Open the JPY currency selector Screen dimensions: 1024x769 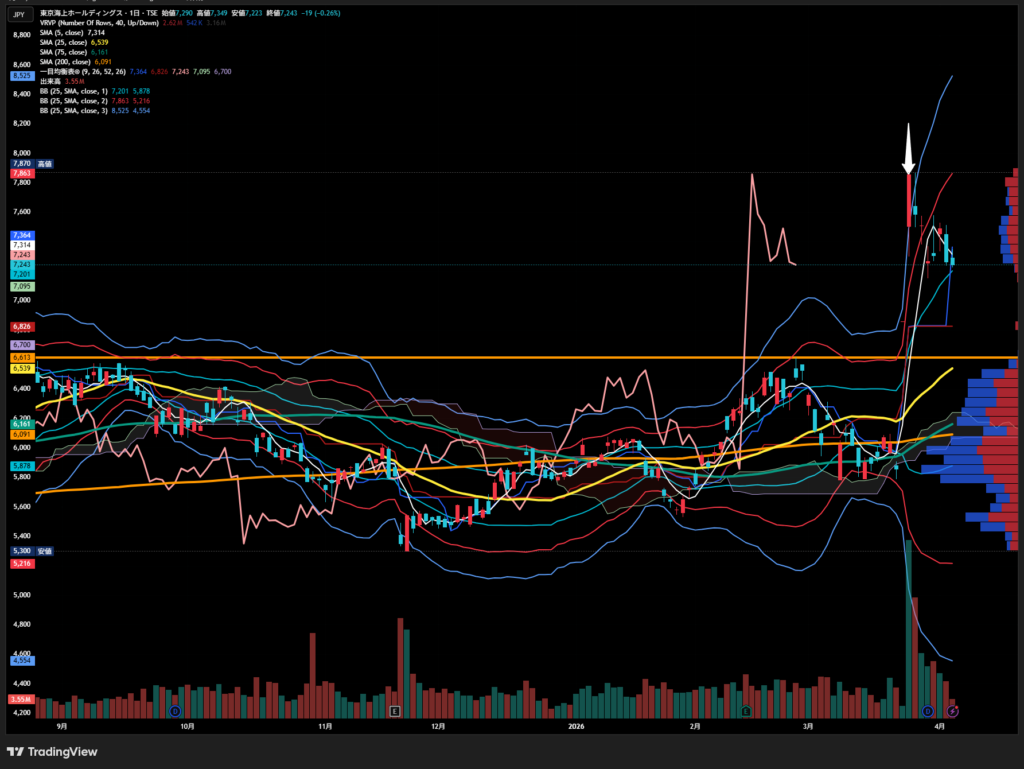pos(20,15)
